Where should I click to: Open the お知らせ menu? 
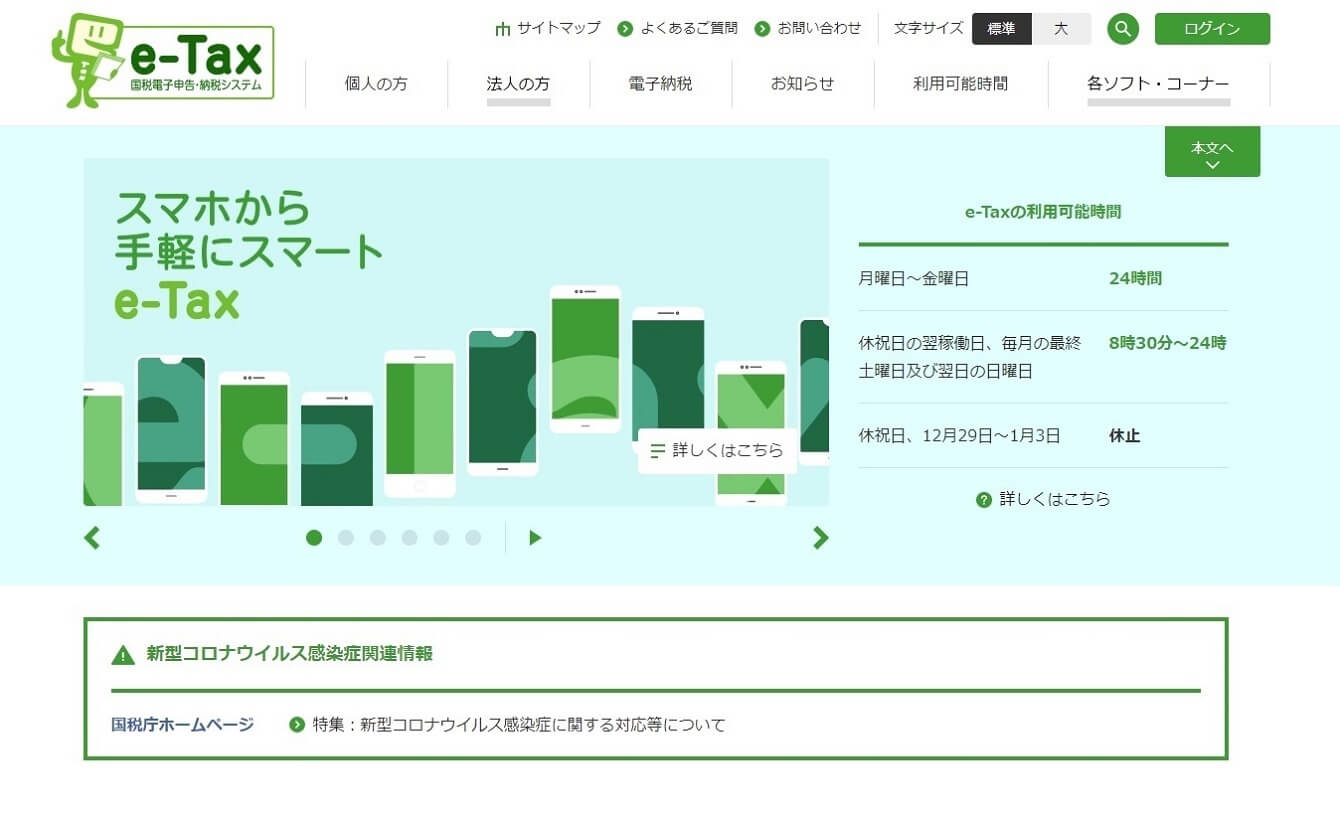point(802,84)
